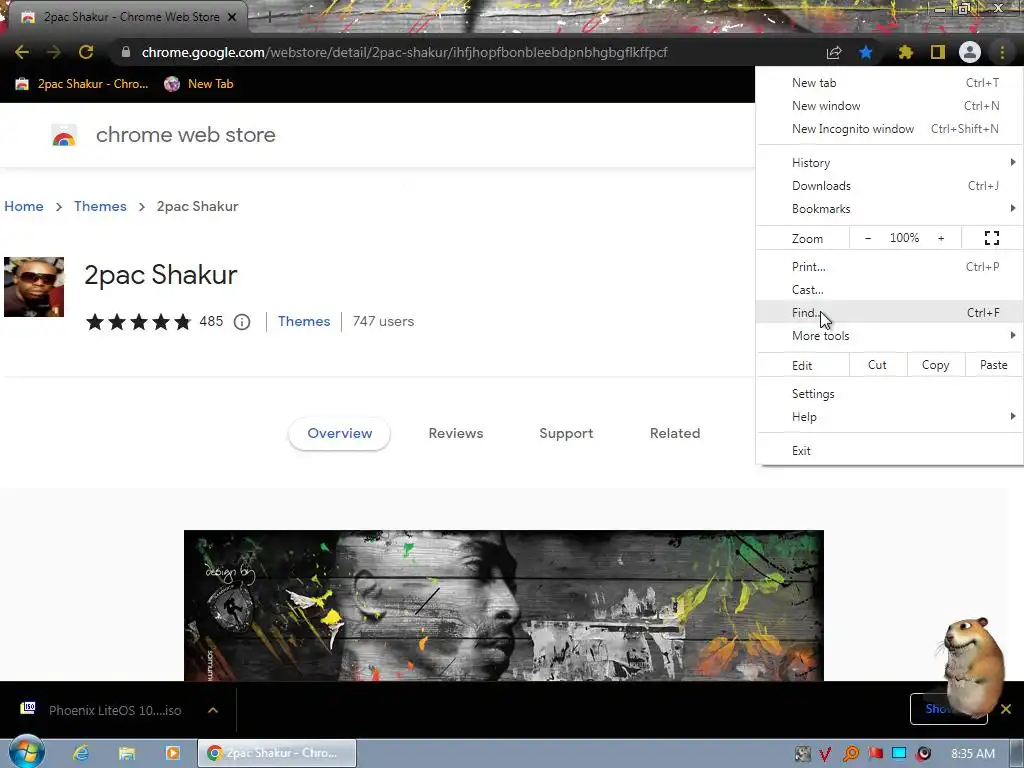Open New Incognito window
The image size is (1024, 768).
click(x=889, y=129)
